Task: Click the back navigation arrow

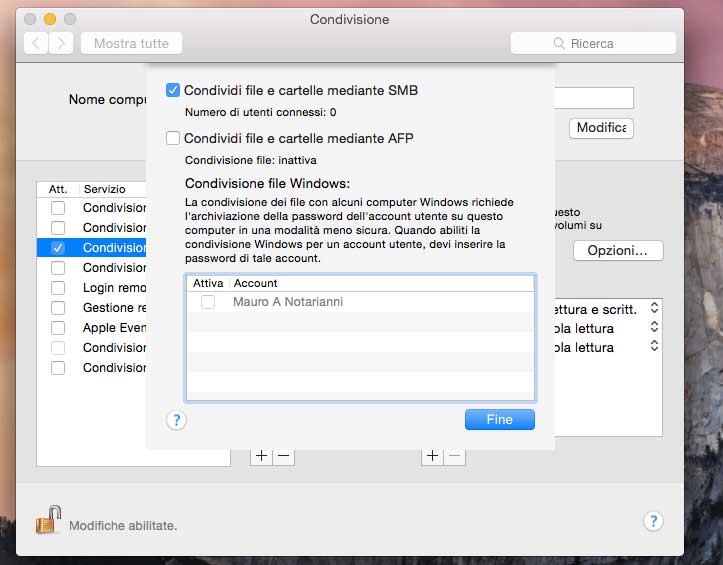Action: coord(36,43)
